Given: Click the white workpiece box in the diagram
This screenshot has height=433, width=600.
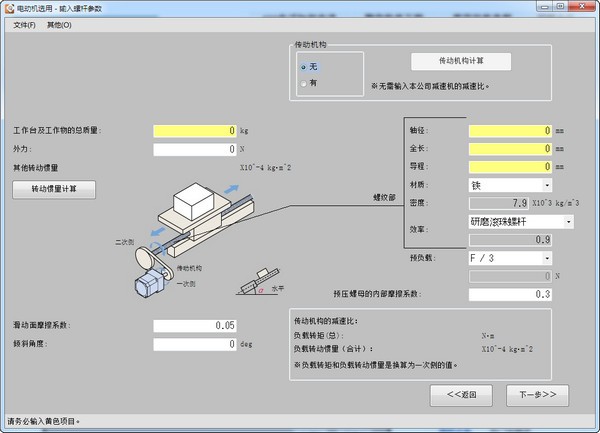Looking at the screenshot, I should (193, 201).
